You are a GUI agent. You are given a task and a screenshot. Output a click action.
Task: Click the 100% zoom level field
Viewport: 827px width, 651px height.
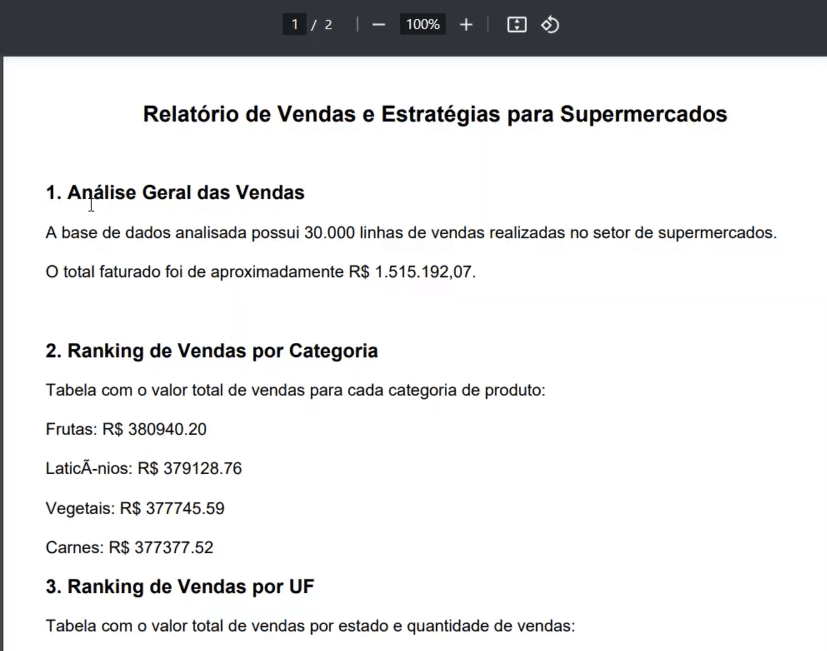click(422, 25)
